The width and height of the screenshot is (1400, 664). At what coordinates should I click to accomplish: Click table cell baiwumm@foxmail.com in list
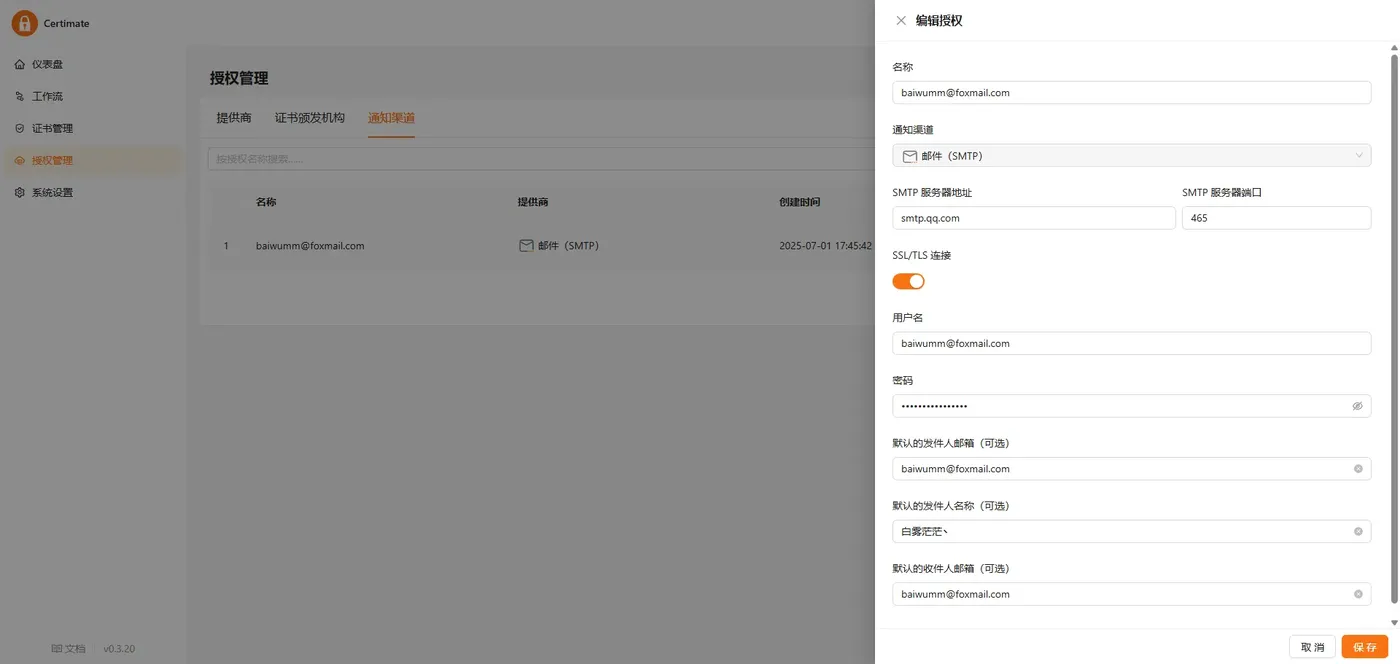310,245
